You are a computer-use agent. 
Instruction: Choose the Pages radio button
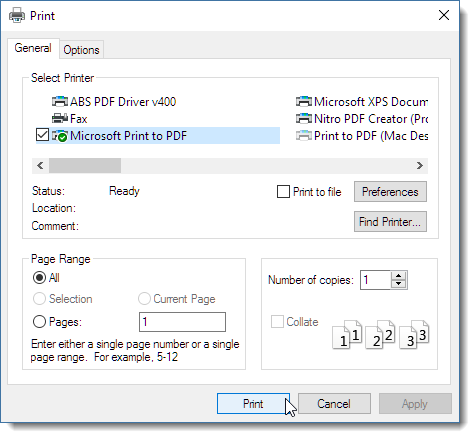(39, 322)
